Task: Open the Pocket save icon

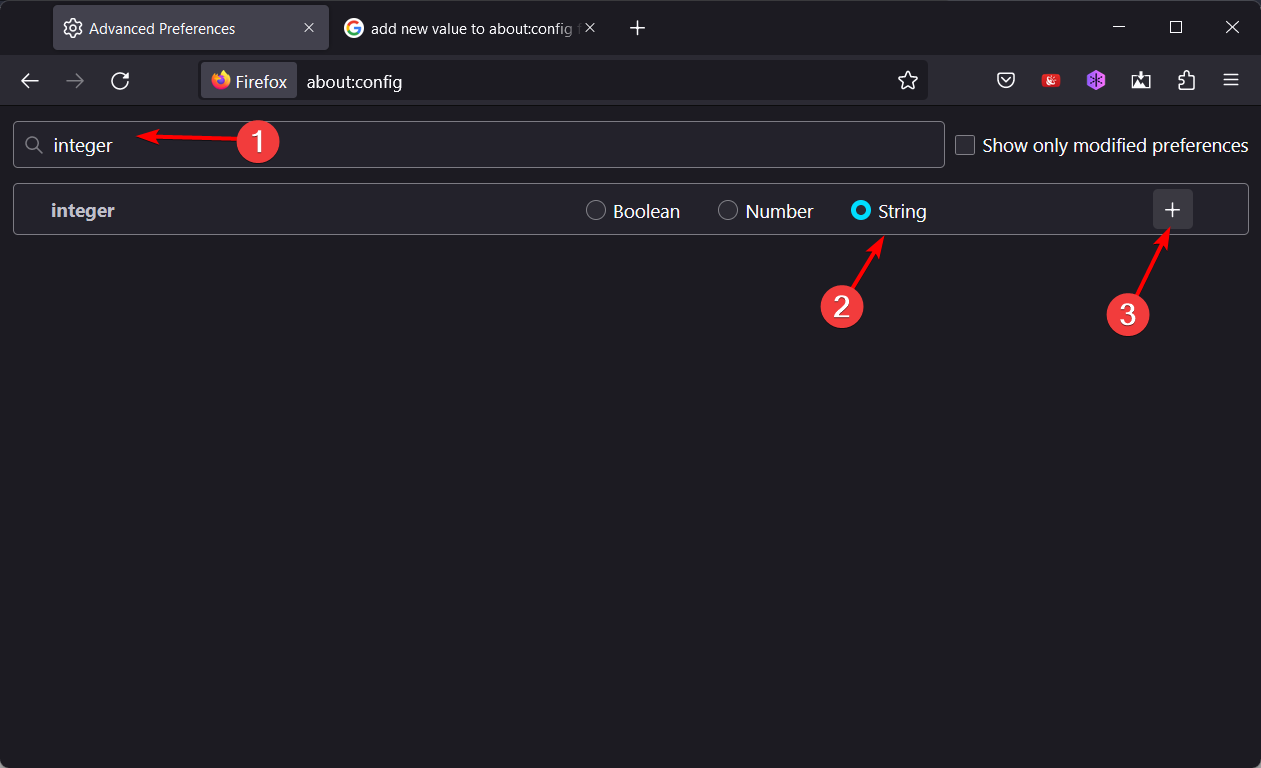Action: 1006,81
